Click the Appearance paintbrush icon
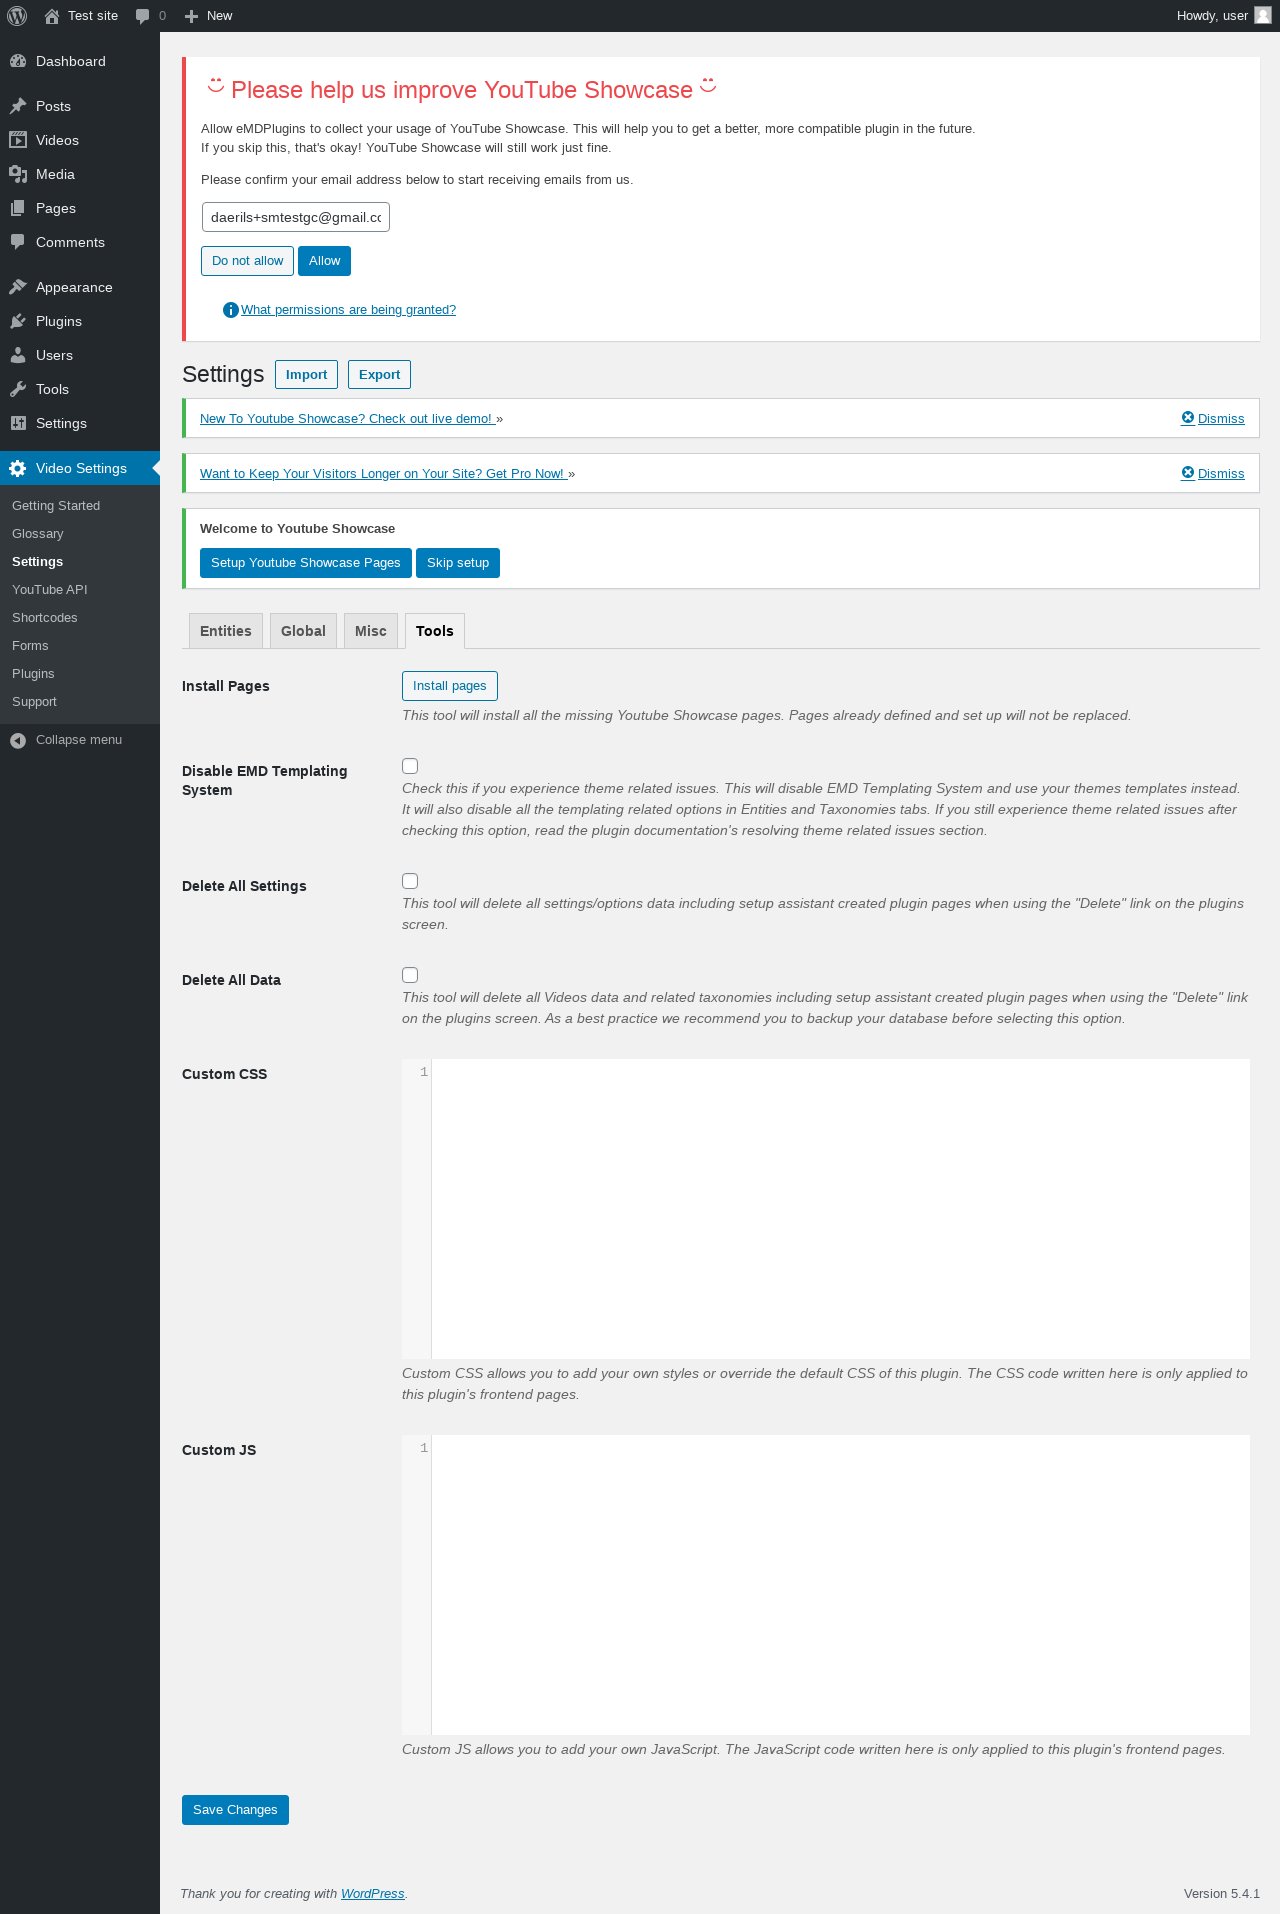The width and height of the screenshot is (1280, 1914). click(x=18, y=287)
